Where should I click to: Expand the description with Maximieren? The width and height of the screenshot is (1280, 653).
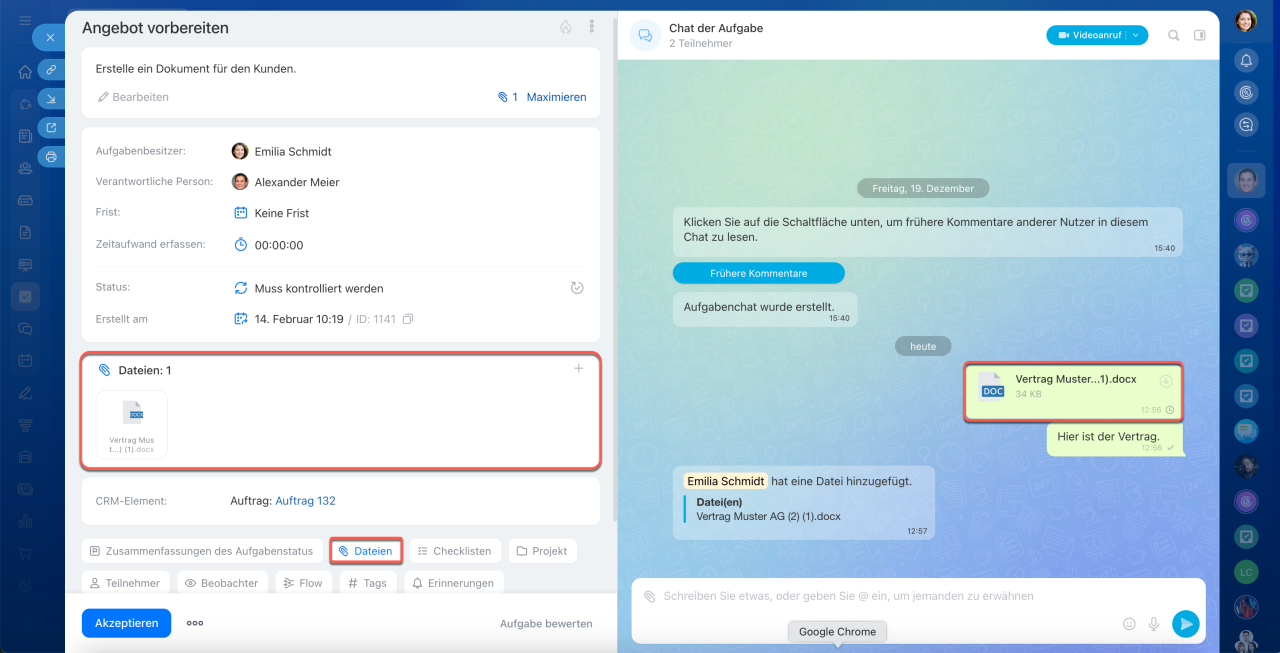tap(557, 97)
